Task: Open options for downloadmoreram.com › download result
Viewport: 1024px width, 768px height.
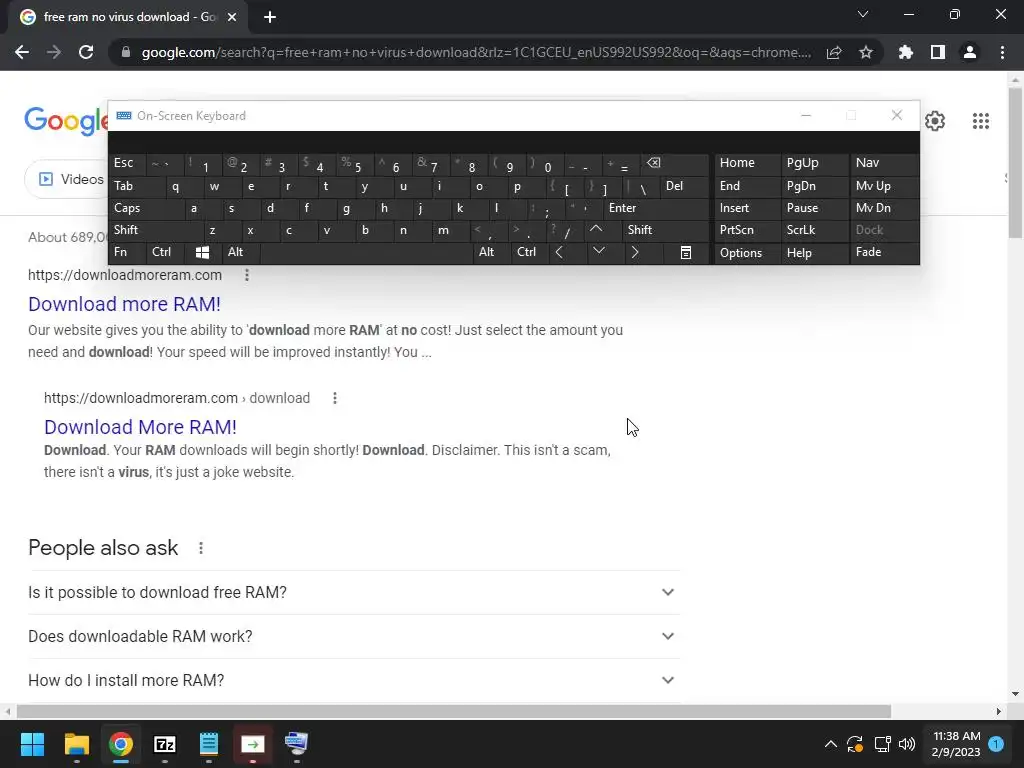Action: tap(335, 398)
